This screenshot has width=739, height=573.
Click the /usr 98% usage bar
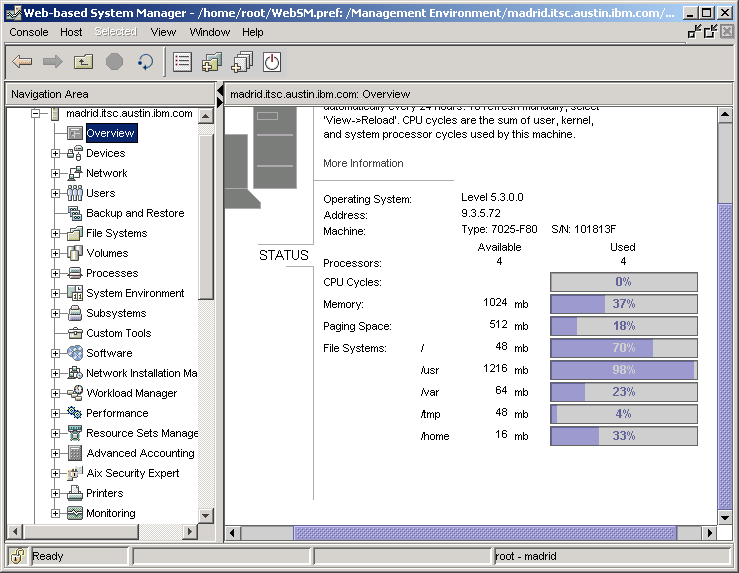pos(624,370)
